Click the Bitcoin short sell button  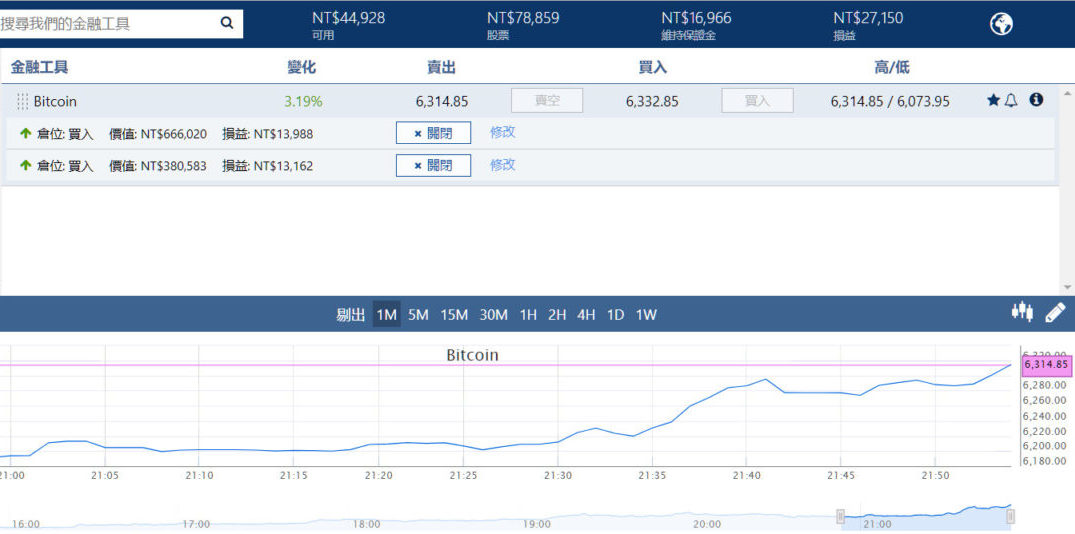[x=547, y=101]
